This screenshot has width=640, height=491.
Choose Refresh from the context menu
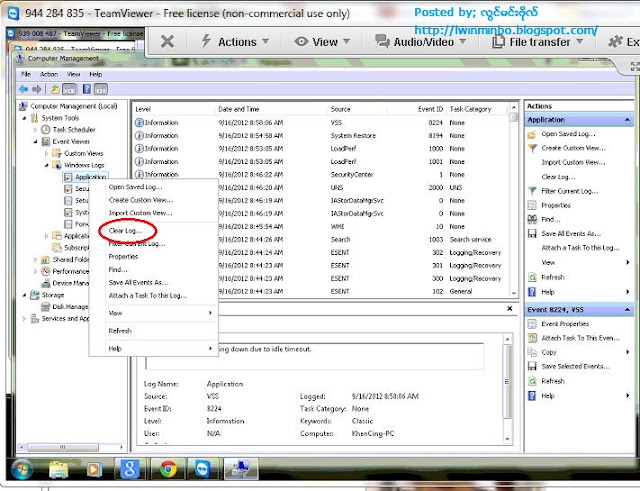tap(120, 331)
